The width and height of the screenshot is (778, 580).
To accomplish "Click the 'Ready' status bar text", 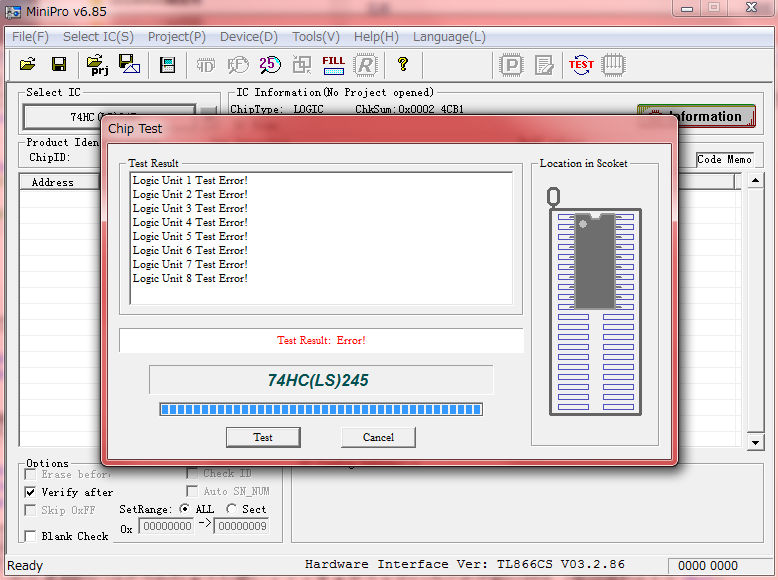I will (x=25, y=566).
